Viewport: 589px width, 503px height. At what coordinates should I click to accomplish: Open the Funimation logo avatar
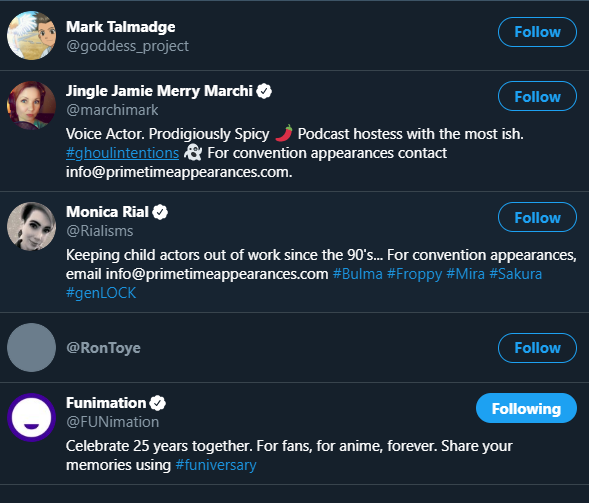click(x=32, y=417)
